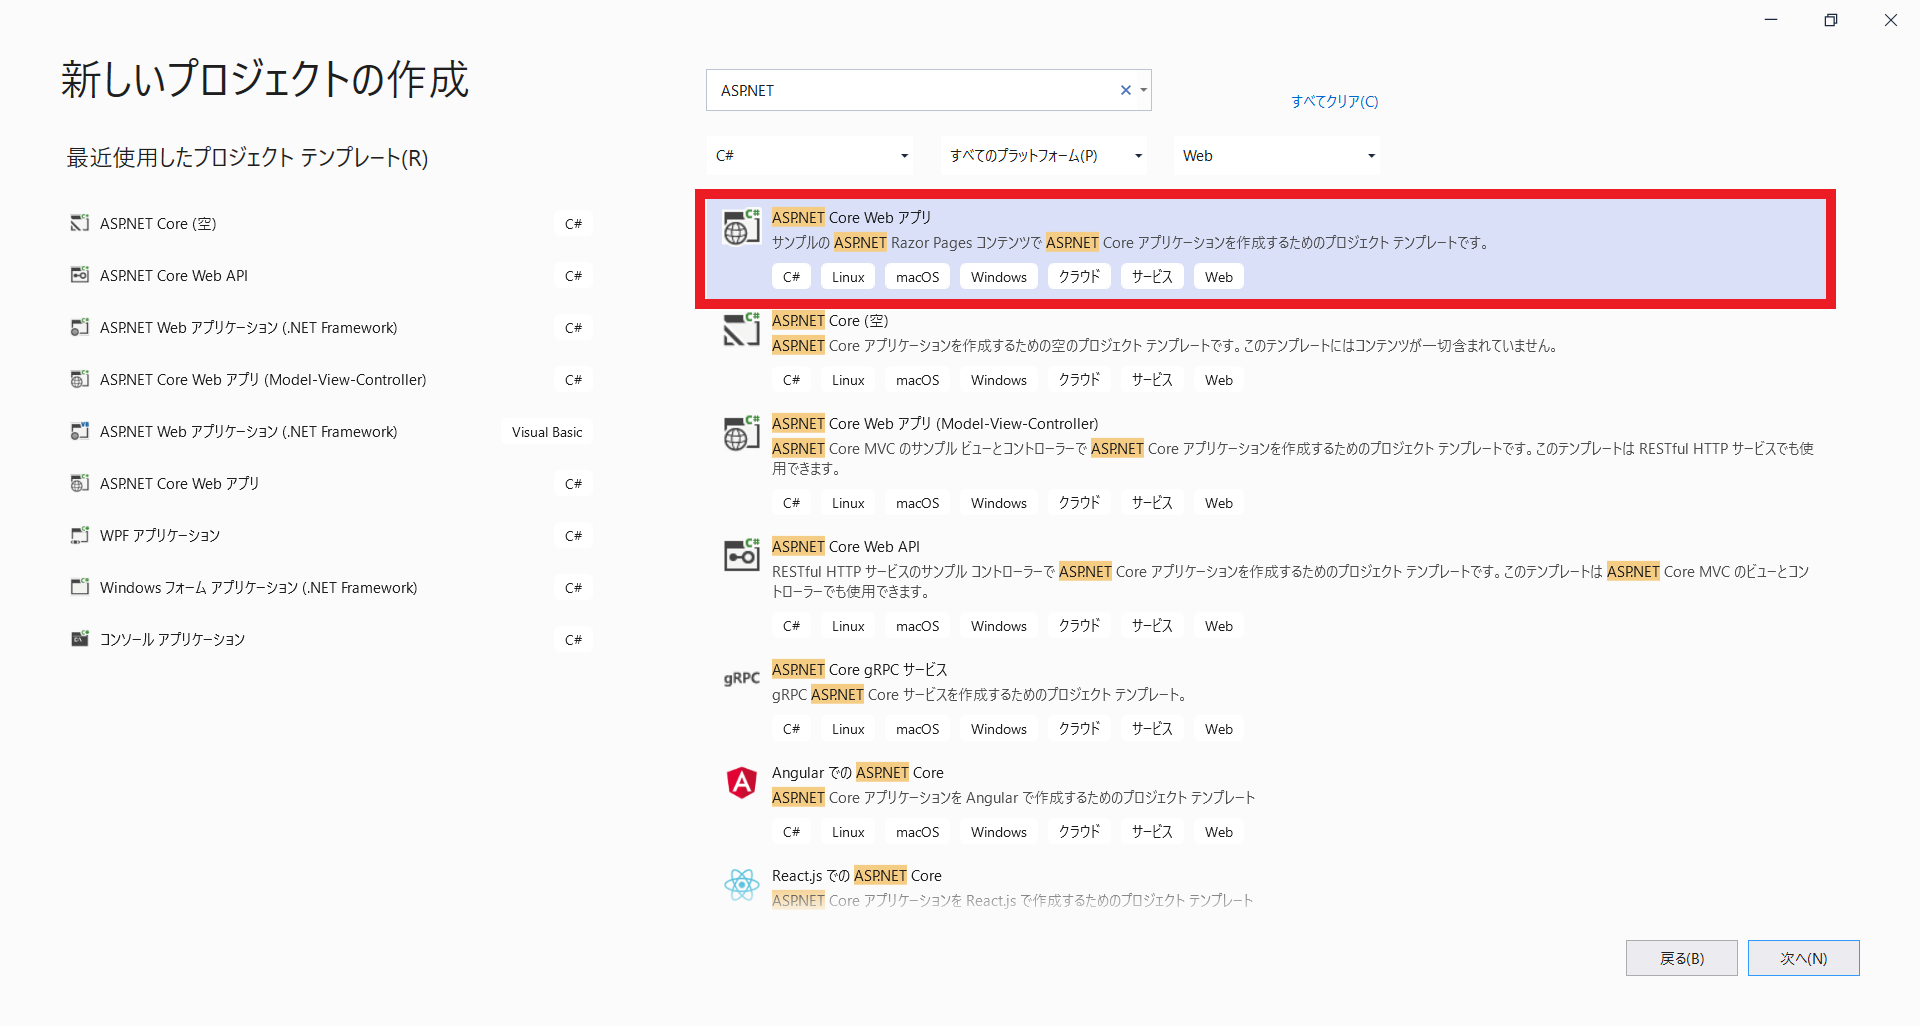Image resolution: width=1920 pixels, height=1026 pixels.
Task: Select ASP.NET Core Web アプリ (Model-View-Controller) result
Action: (x=935, y=423)
